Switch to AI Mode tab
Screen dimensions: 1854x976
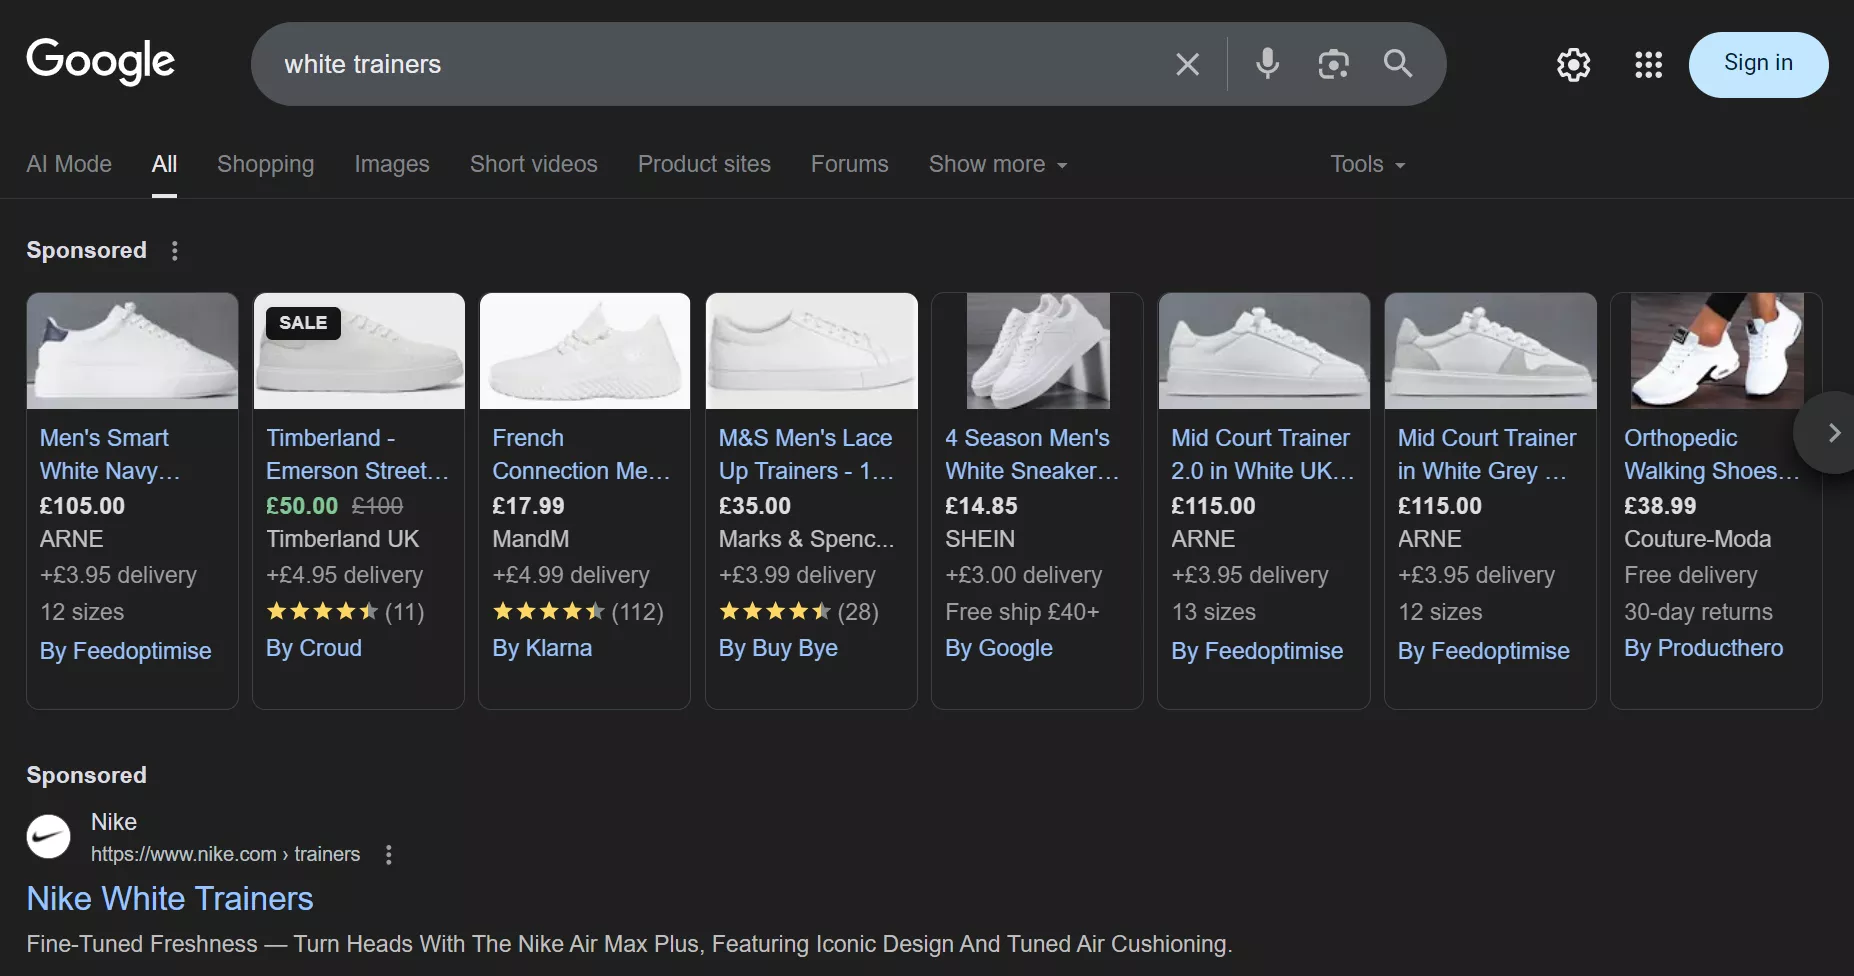click(69, 164)
